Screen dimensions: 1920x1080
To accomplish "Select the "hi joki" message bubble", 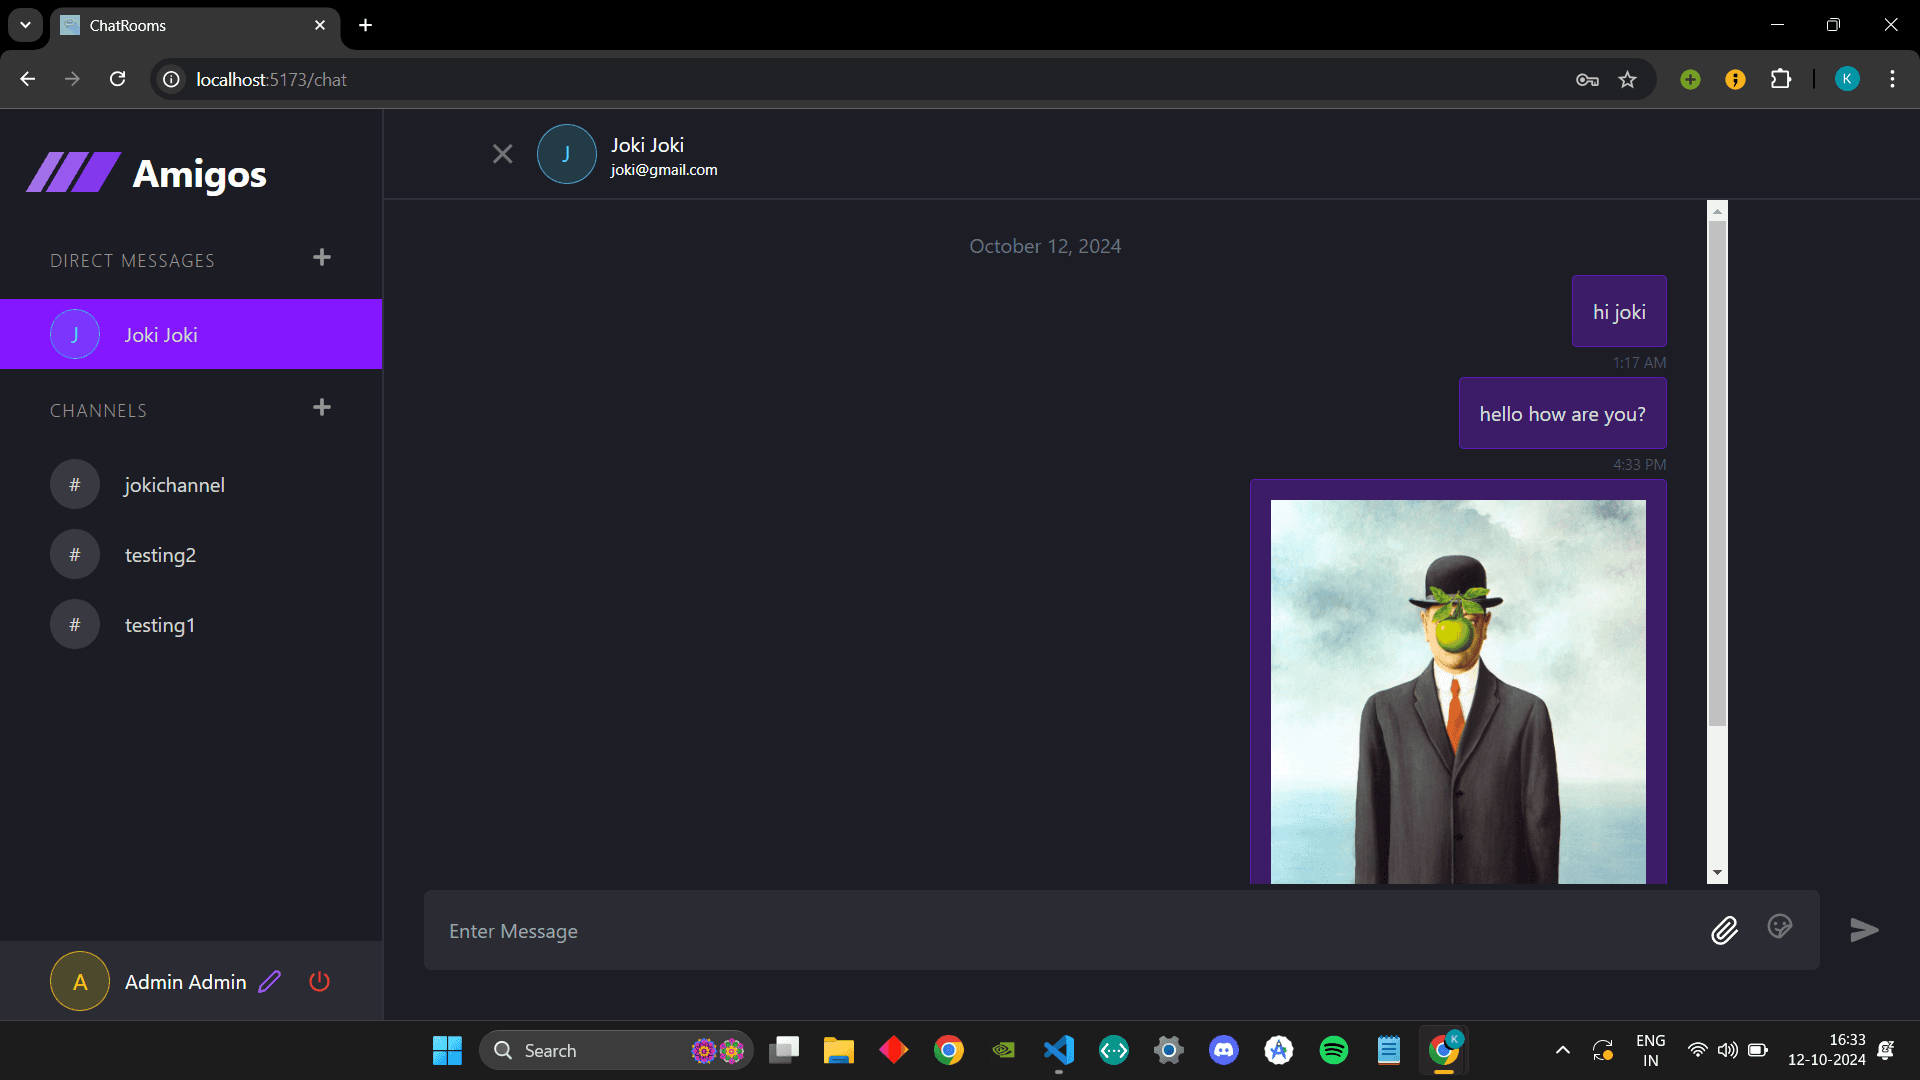I will [1619, 311].
